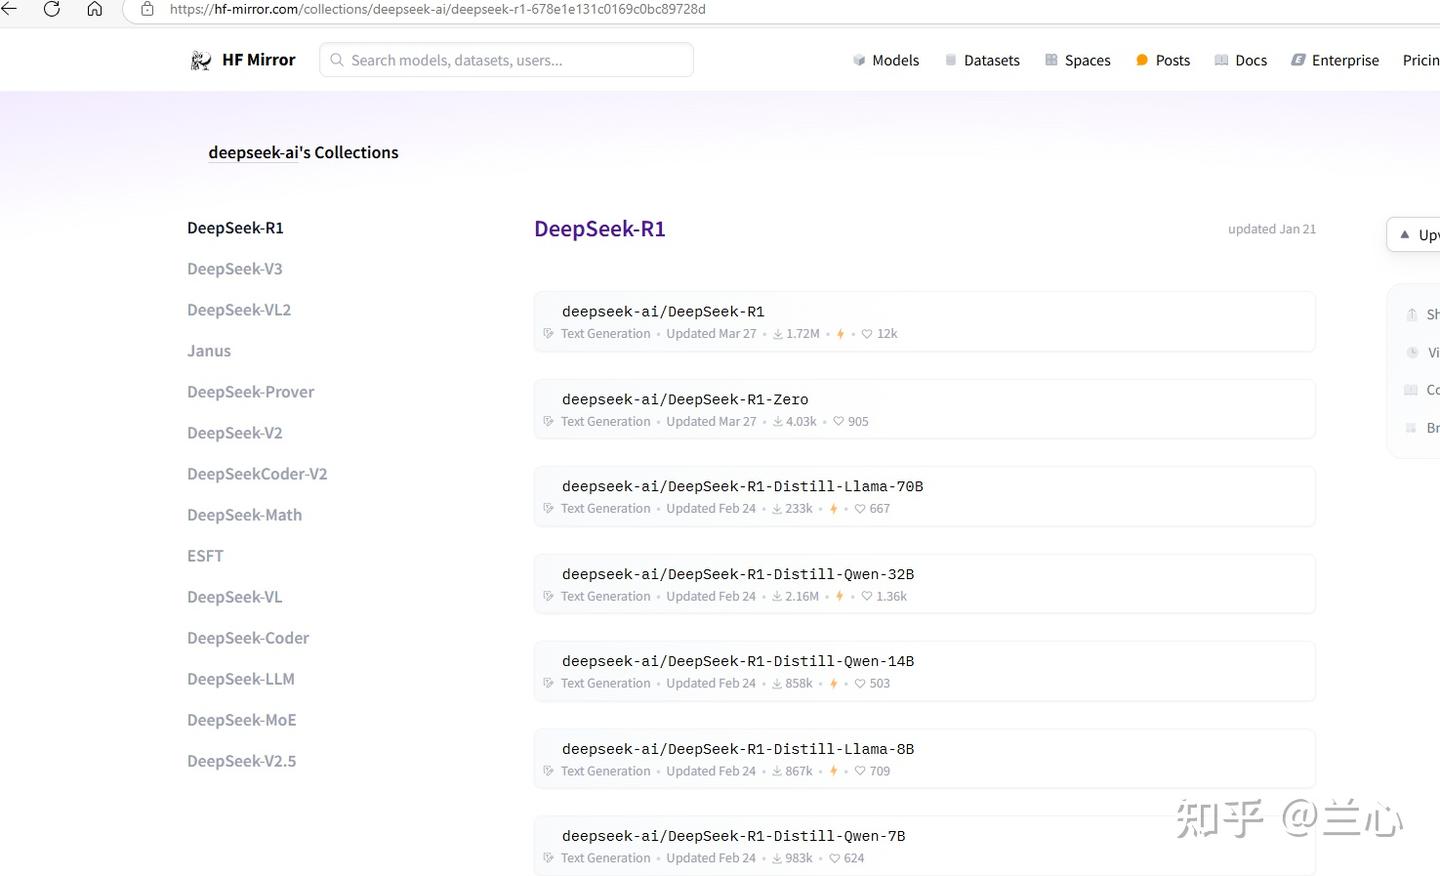Open the Janus collection
Screen dimensions: 1440x876
pyautogui.click(x=209, y=350)
